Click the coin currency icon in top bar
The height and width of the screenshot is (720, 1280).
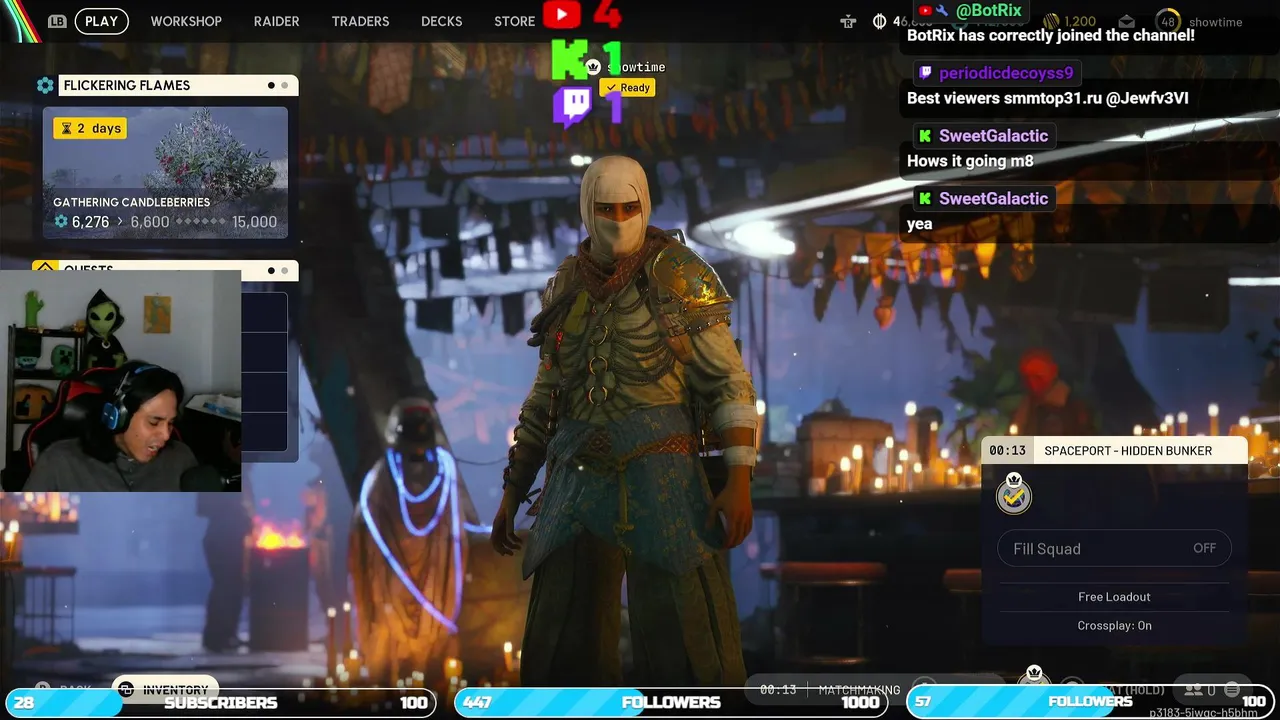click(880, 21)
